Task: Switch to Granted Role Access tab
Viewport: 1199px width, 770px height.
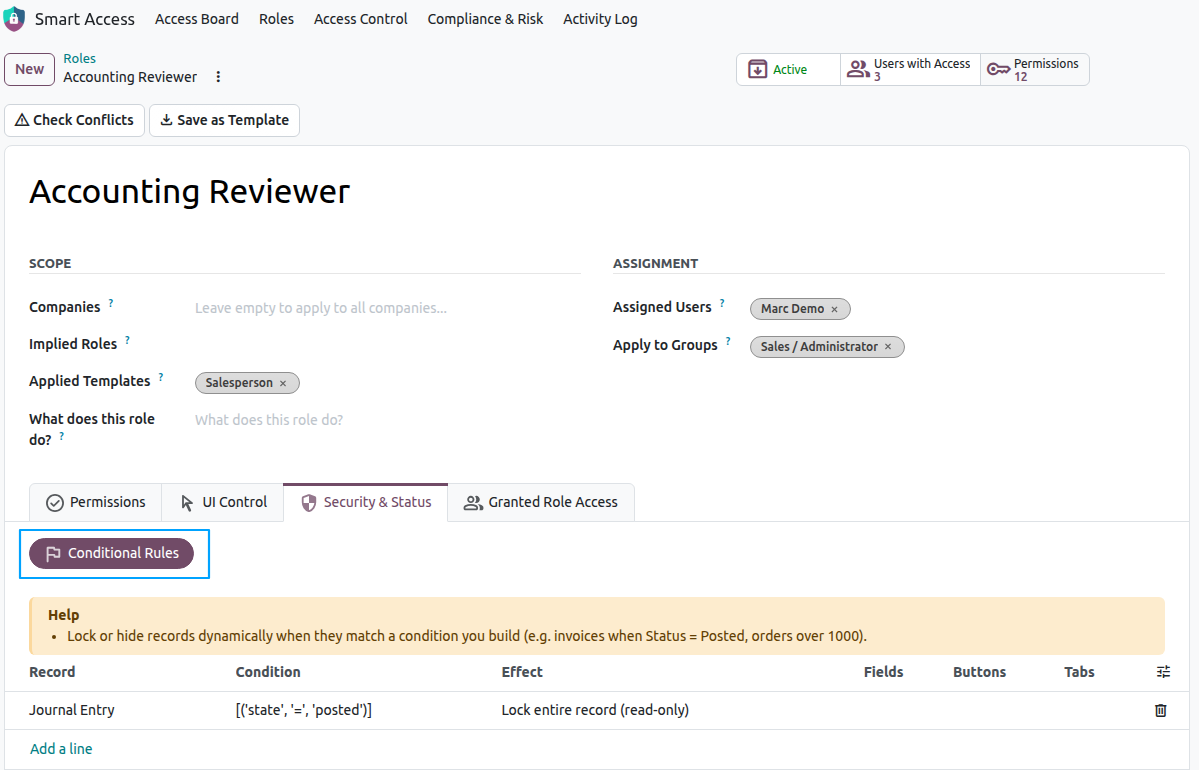Action: click(541, 502)
